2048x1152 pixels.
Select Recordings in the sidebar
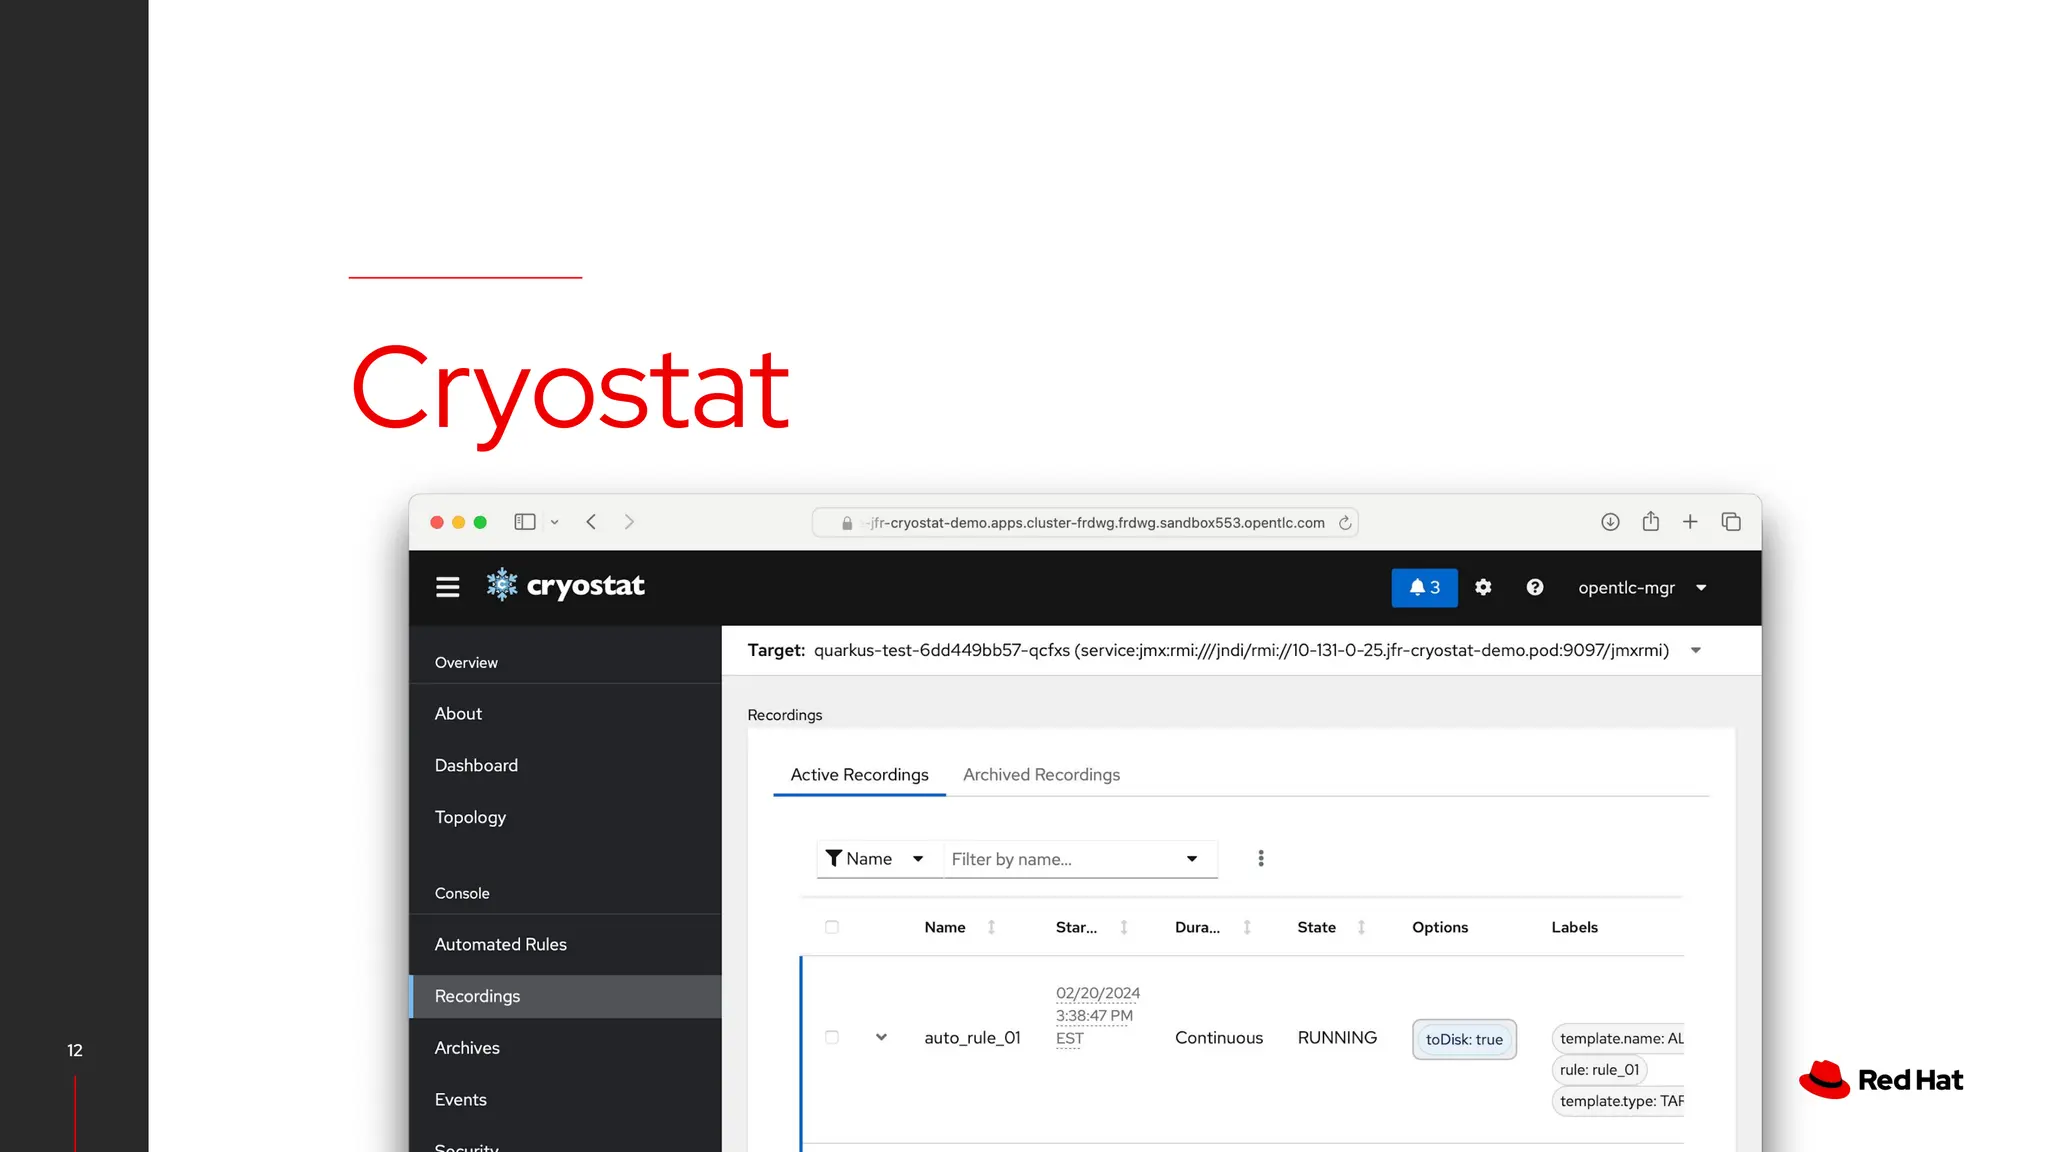(x=565, y=996)
